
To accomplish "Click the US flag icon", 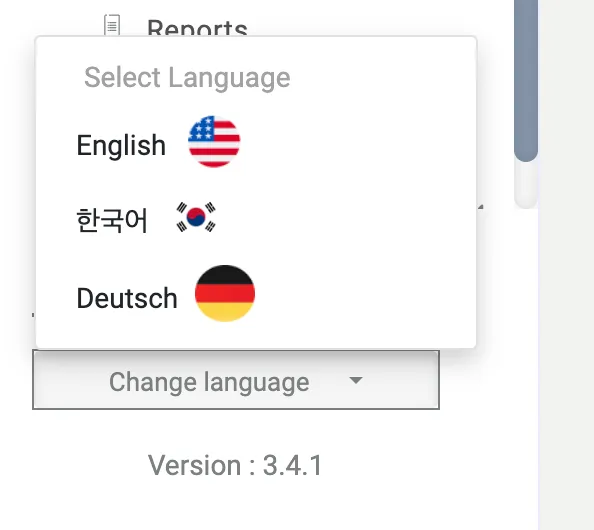I will 214,142.
